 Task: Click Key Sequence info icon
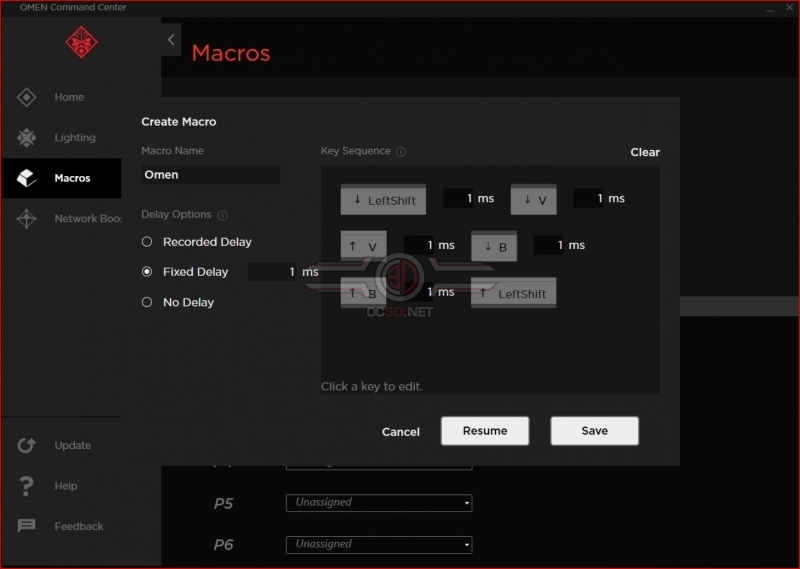(x=401, y=152)
